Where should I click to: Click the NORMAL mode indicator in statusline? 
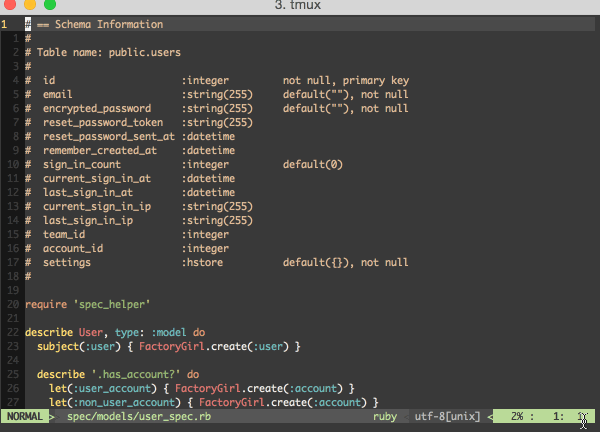point(24,416)
